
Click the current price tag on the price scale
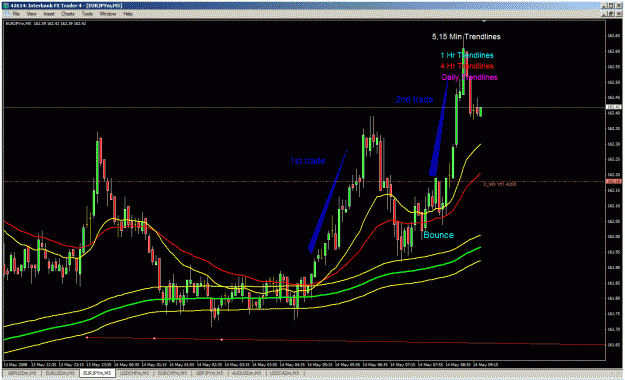613,107
